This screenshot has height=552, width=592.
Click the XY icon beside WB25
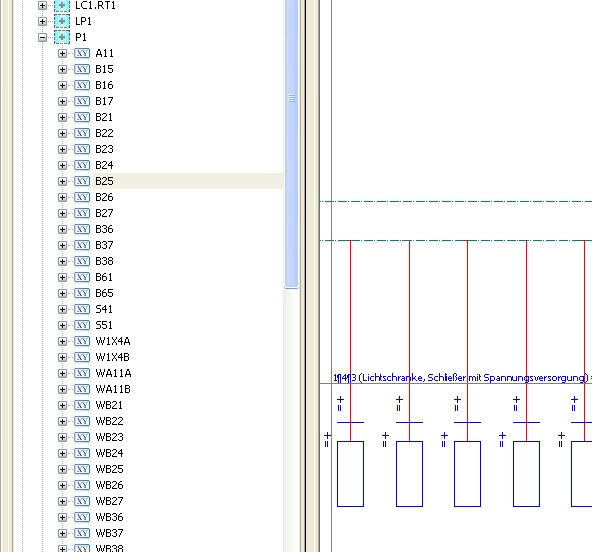(82, 469)
